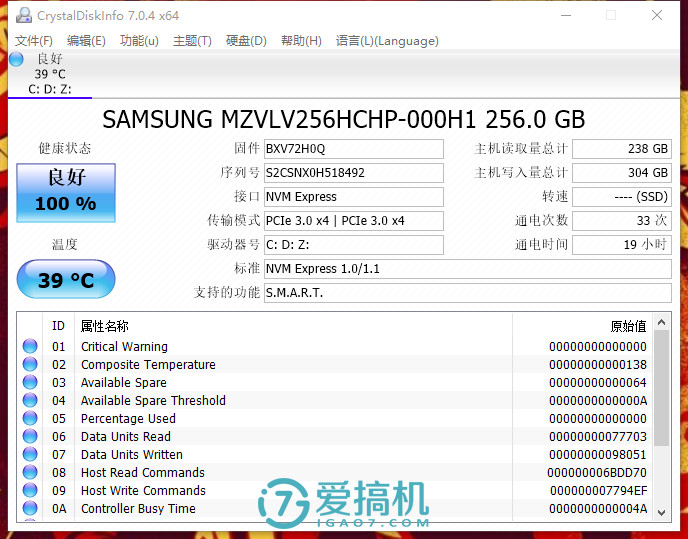
Task: Select the Composite Temperature attribute name
Action: coord(148,365)
